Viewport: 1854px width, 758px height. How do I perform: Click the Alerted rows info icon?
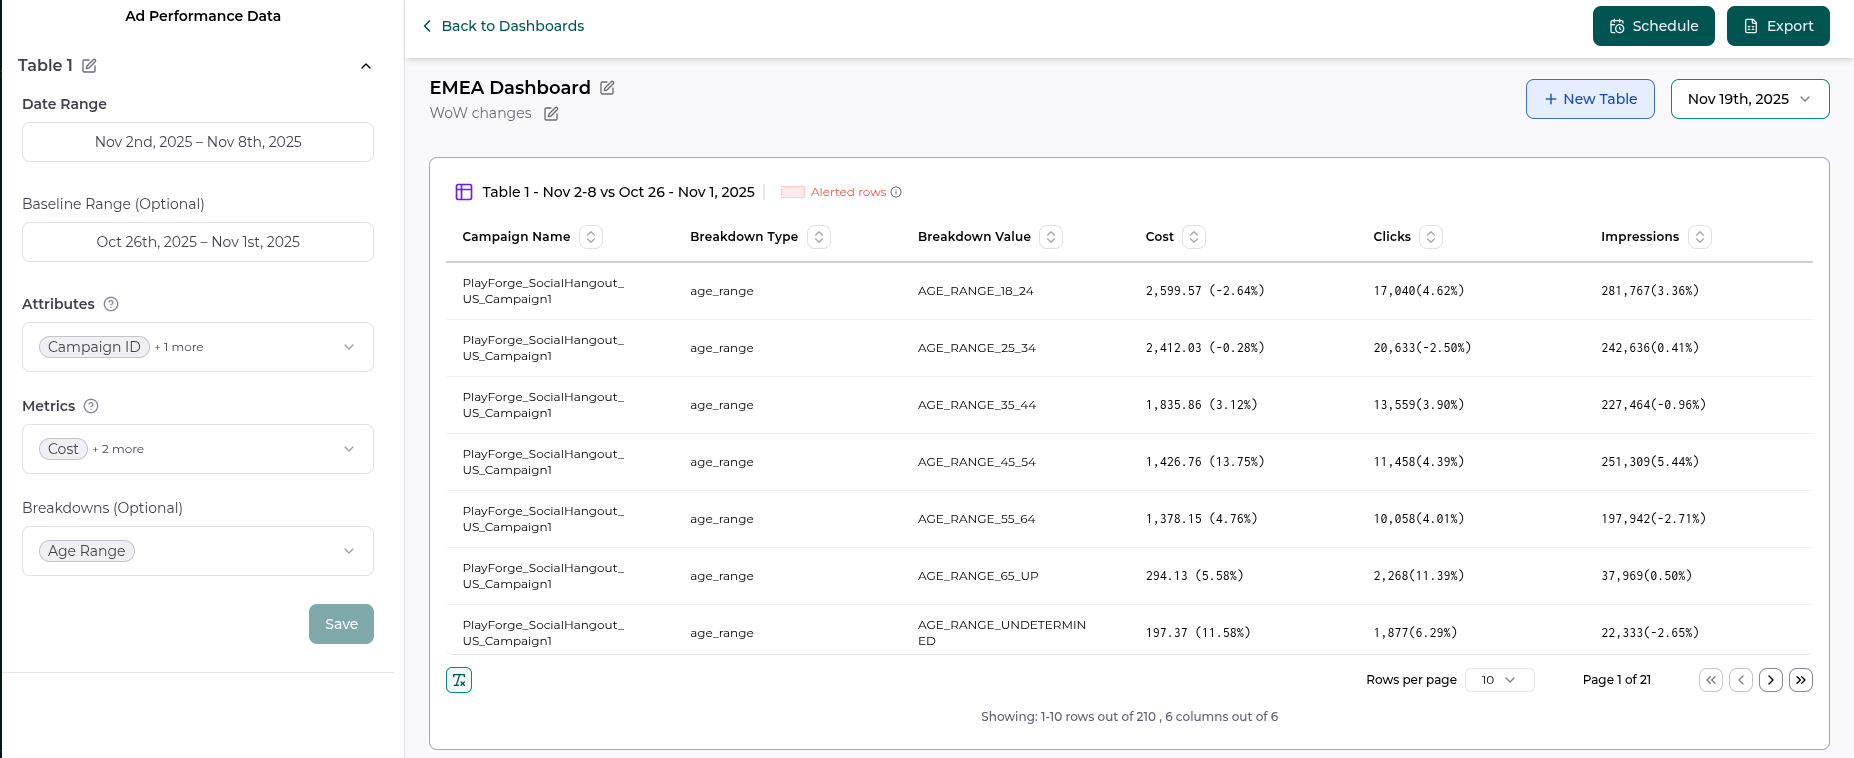[x=896, y=192]
